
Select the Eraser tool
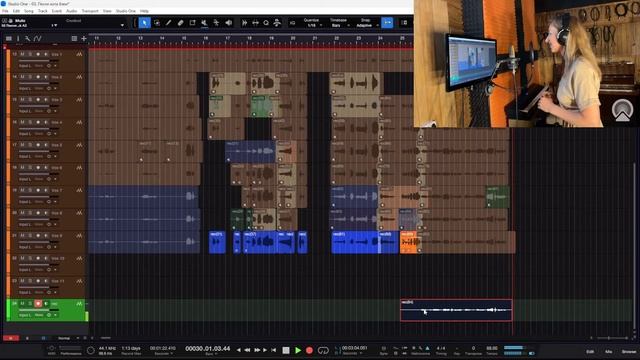[x=180, y=23]
